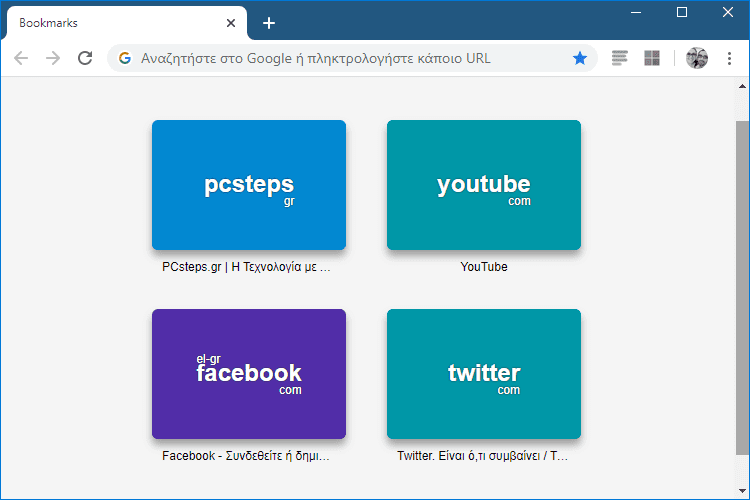750x500 pixels.
Task: Click the Facebook - Συνδεθείτε caption
Action: coord(246,456)
